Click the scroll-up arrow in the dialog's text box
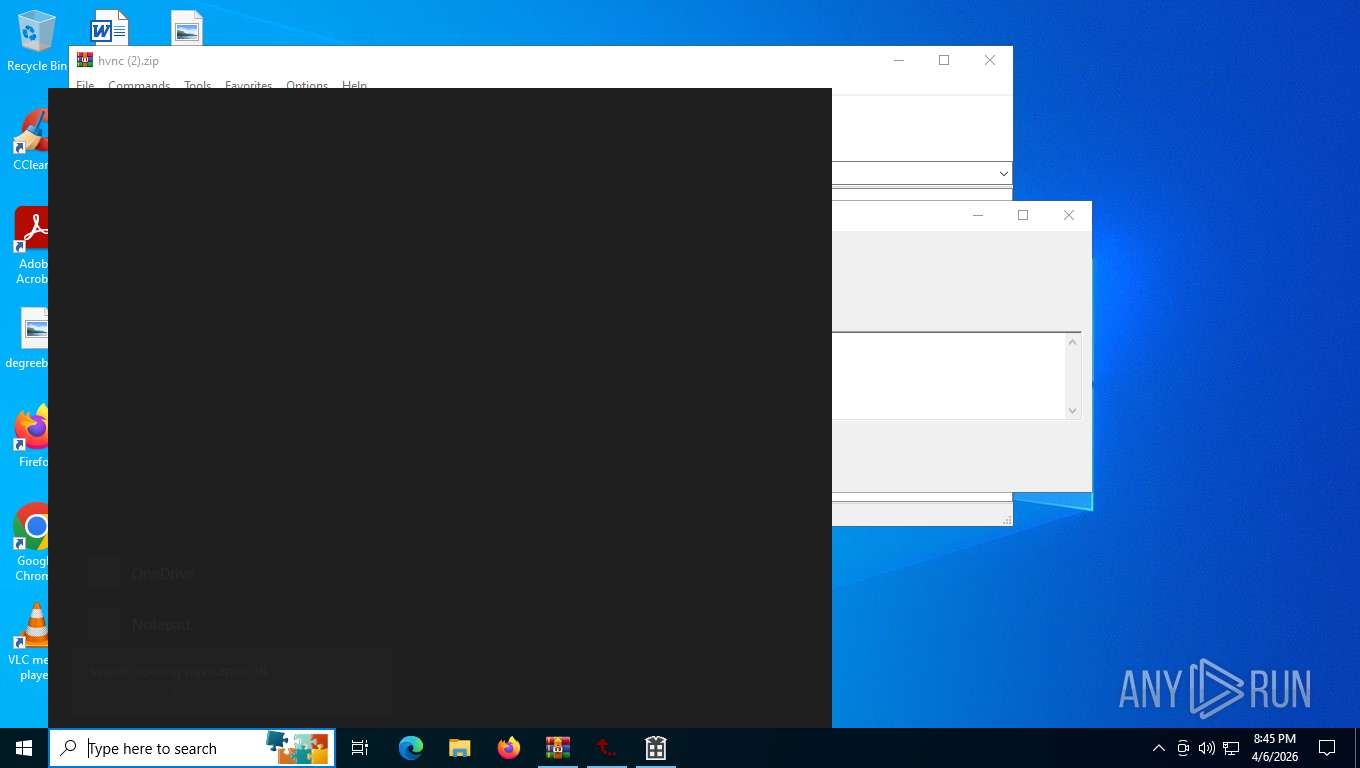Screen dimensions: 1360x768 (x=1072, y=343)
